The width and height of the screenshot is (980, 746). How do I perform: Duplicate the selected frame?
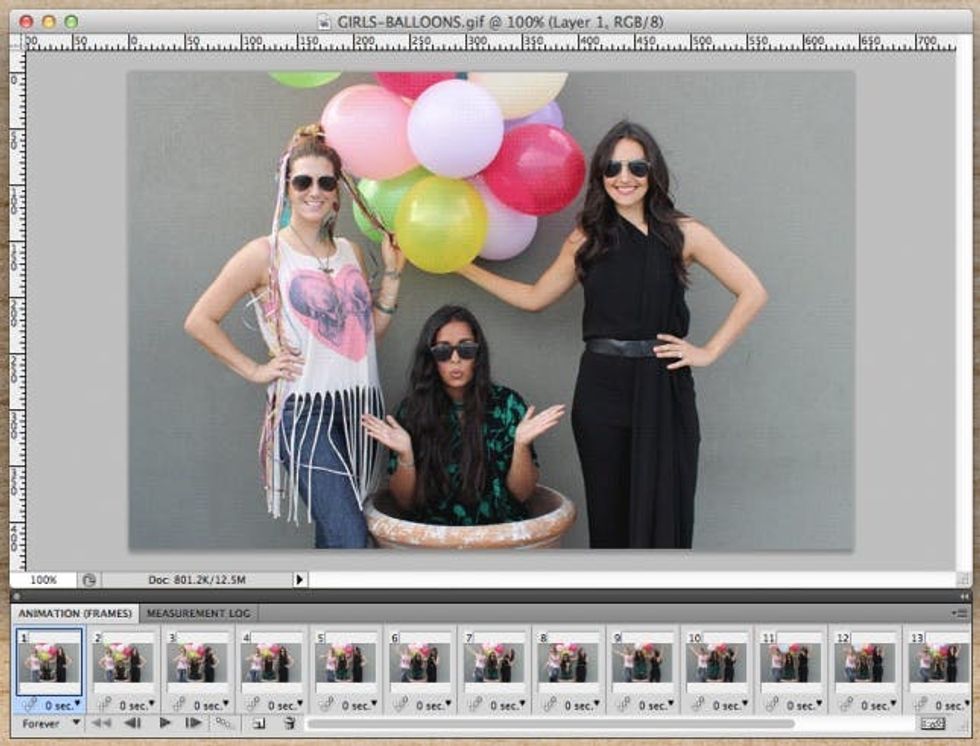click(258, 722)
